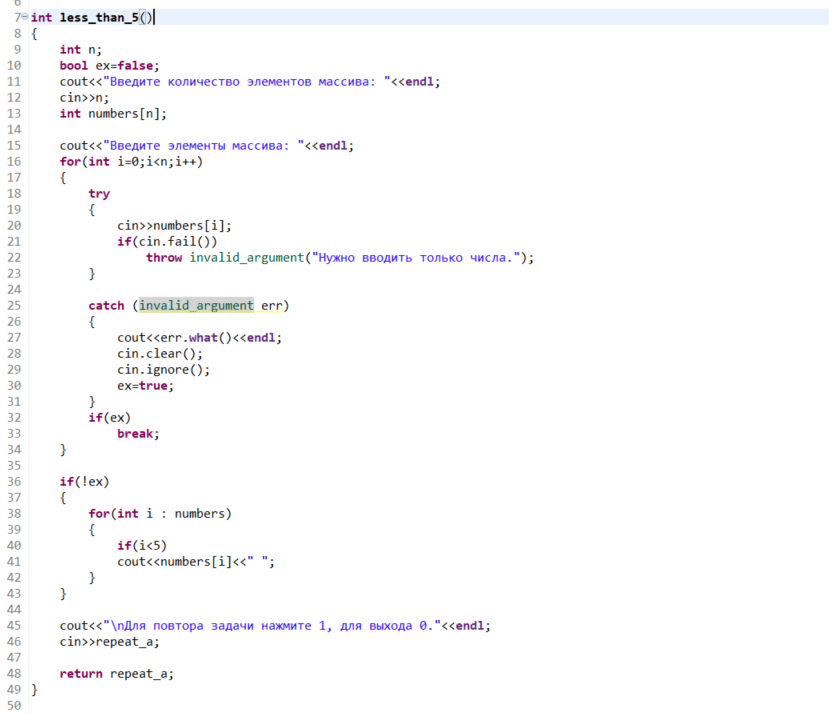Click line number 50 in the gutter
Image resolution: width=829 pixels, height=714 pixels.
pyautogui.click(x=14, y=706)
